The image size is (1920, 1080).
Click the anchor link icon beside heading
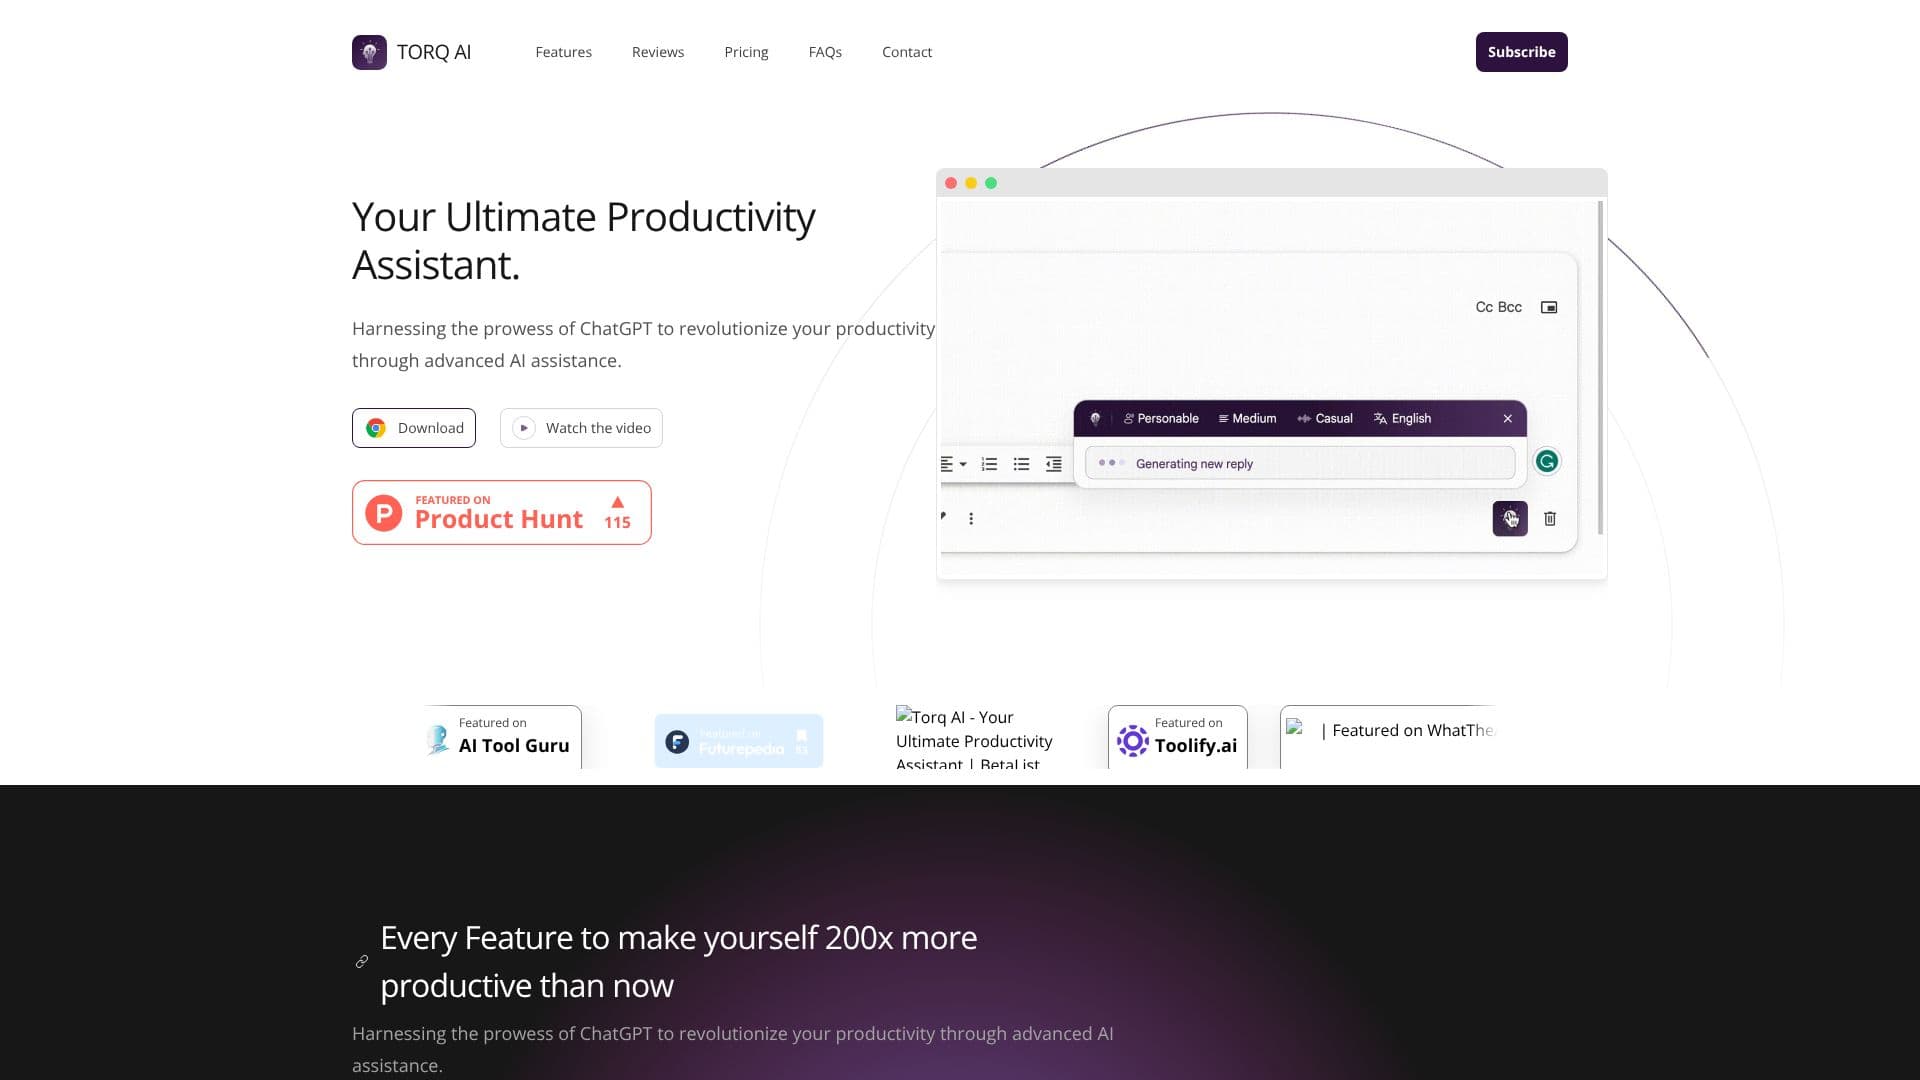[362, 961]
